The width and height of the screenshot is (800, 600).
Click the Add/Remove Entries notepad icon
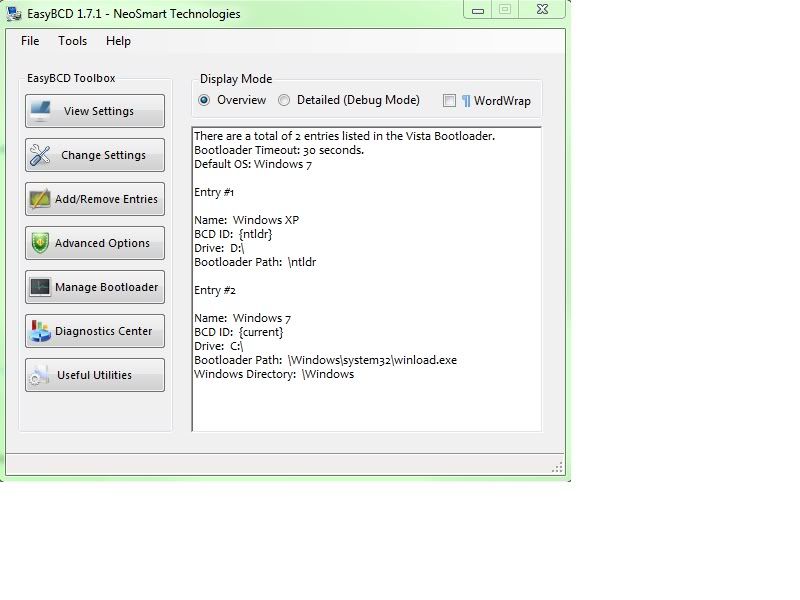click(x=41, y=199)
